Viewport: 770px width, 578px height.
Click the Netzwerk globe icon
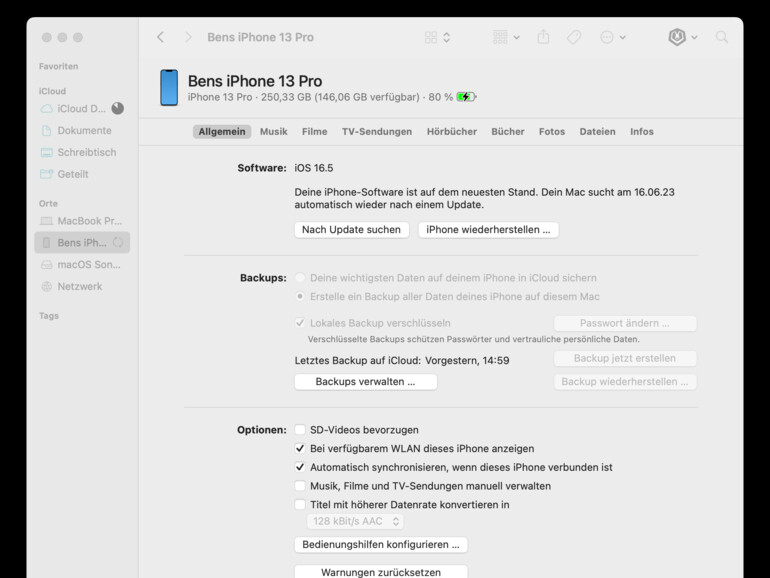46,286
